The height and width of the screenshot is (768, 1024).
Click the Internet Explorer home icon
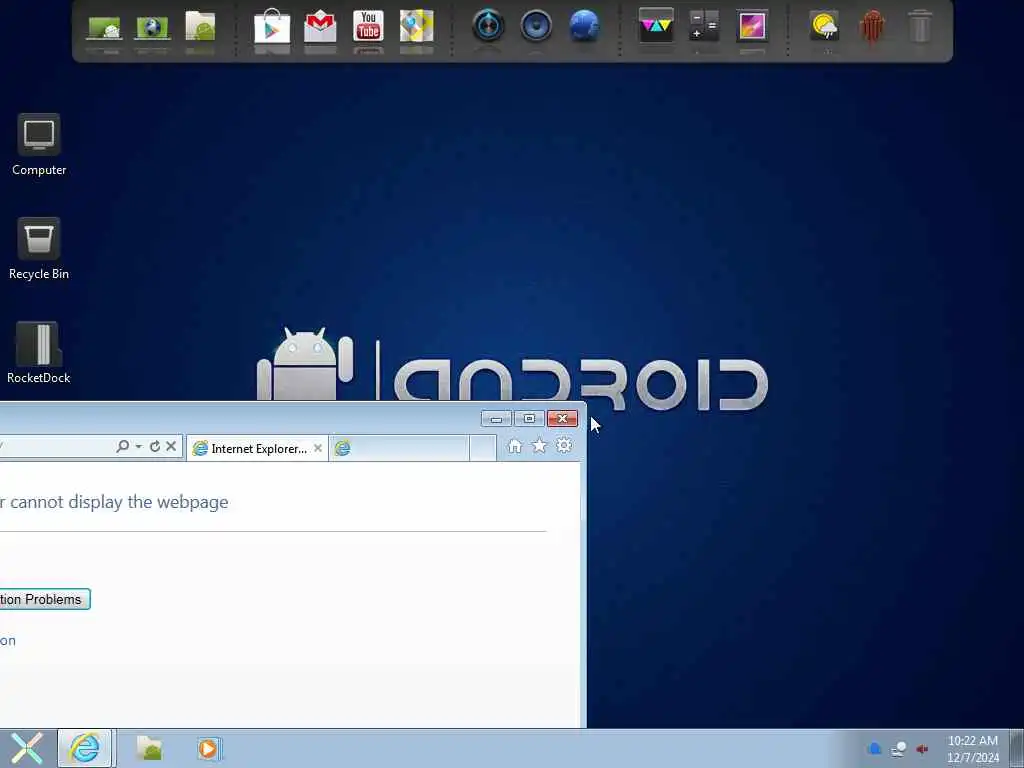tap(515, 446)
